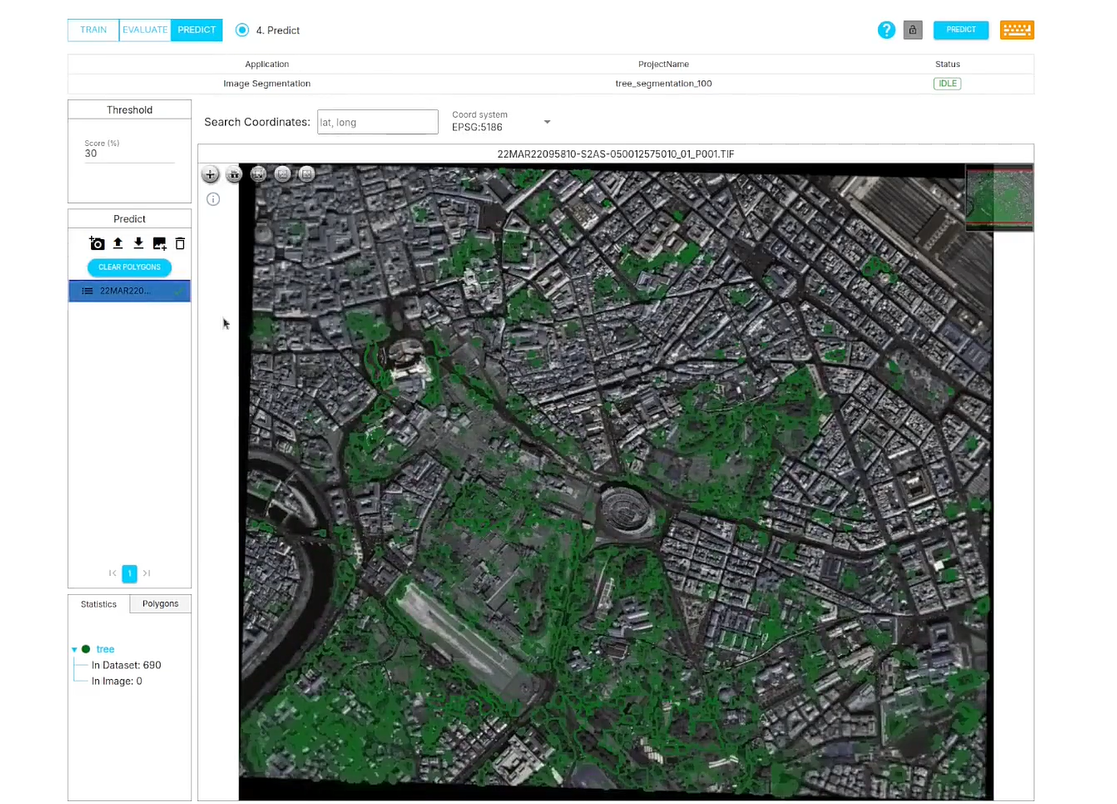
Task: Collapse the tree class in Statistics
Action: coord(73,649)
